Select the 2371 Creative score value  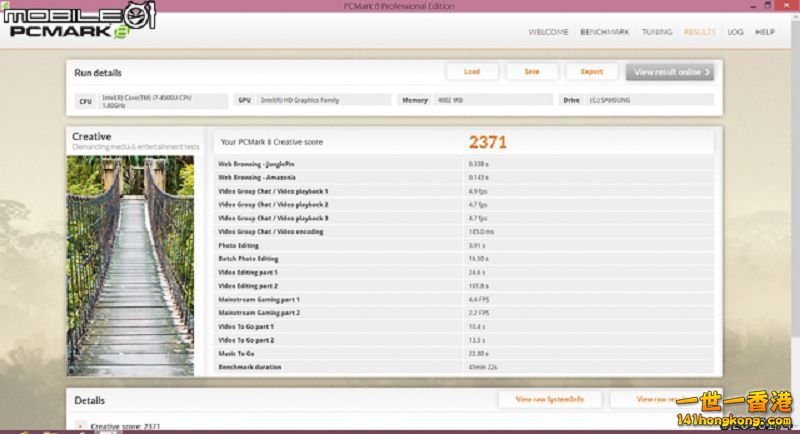488,142
